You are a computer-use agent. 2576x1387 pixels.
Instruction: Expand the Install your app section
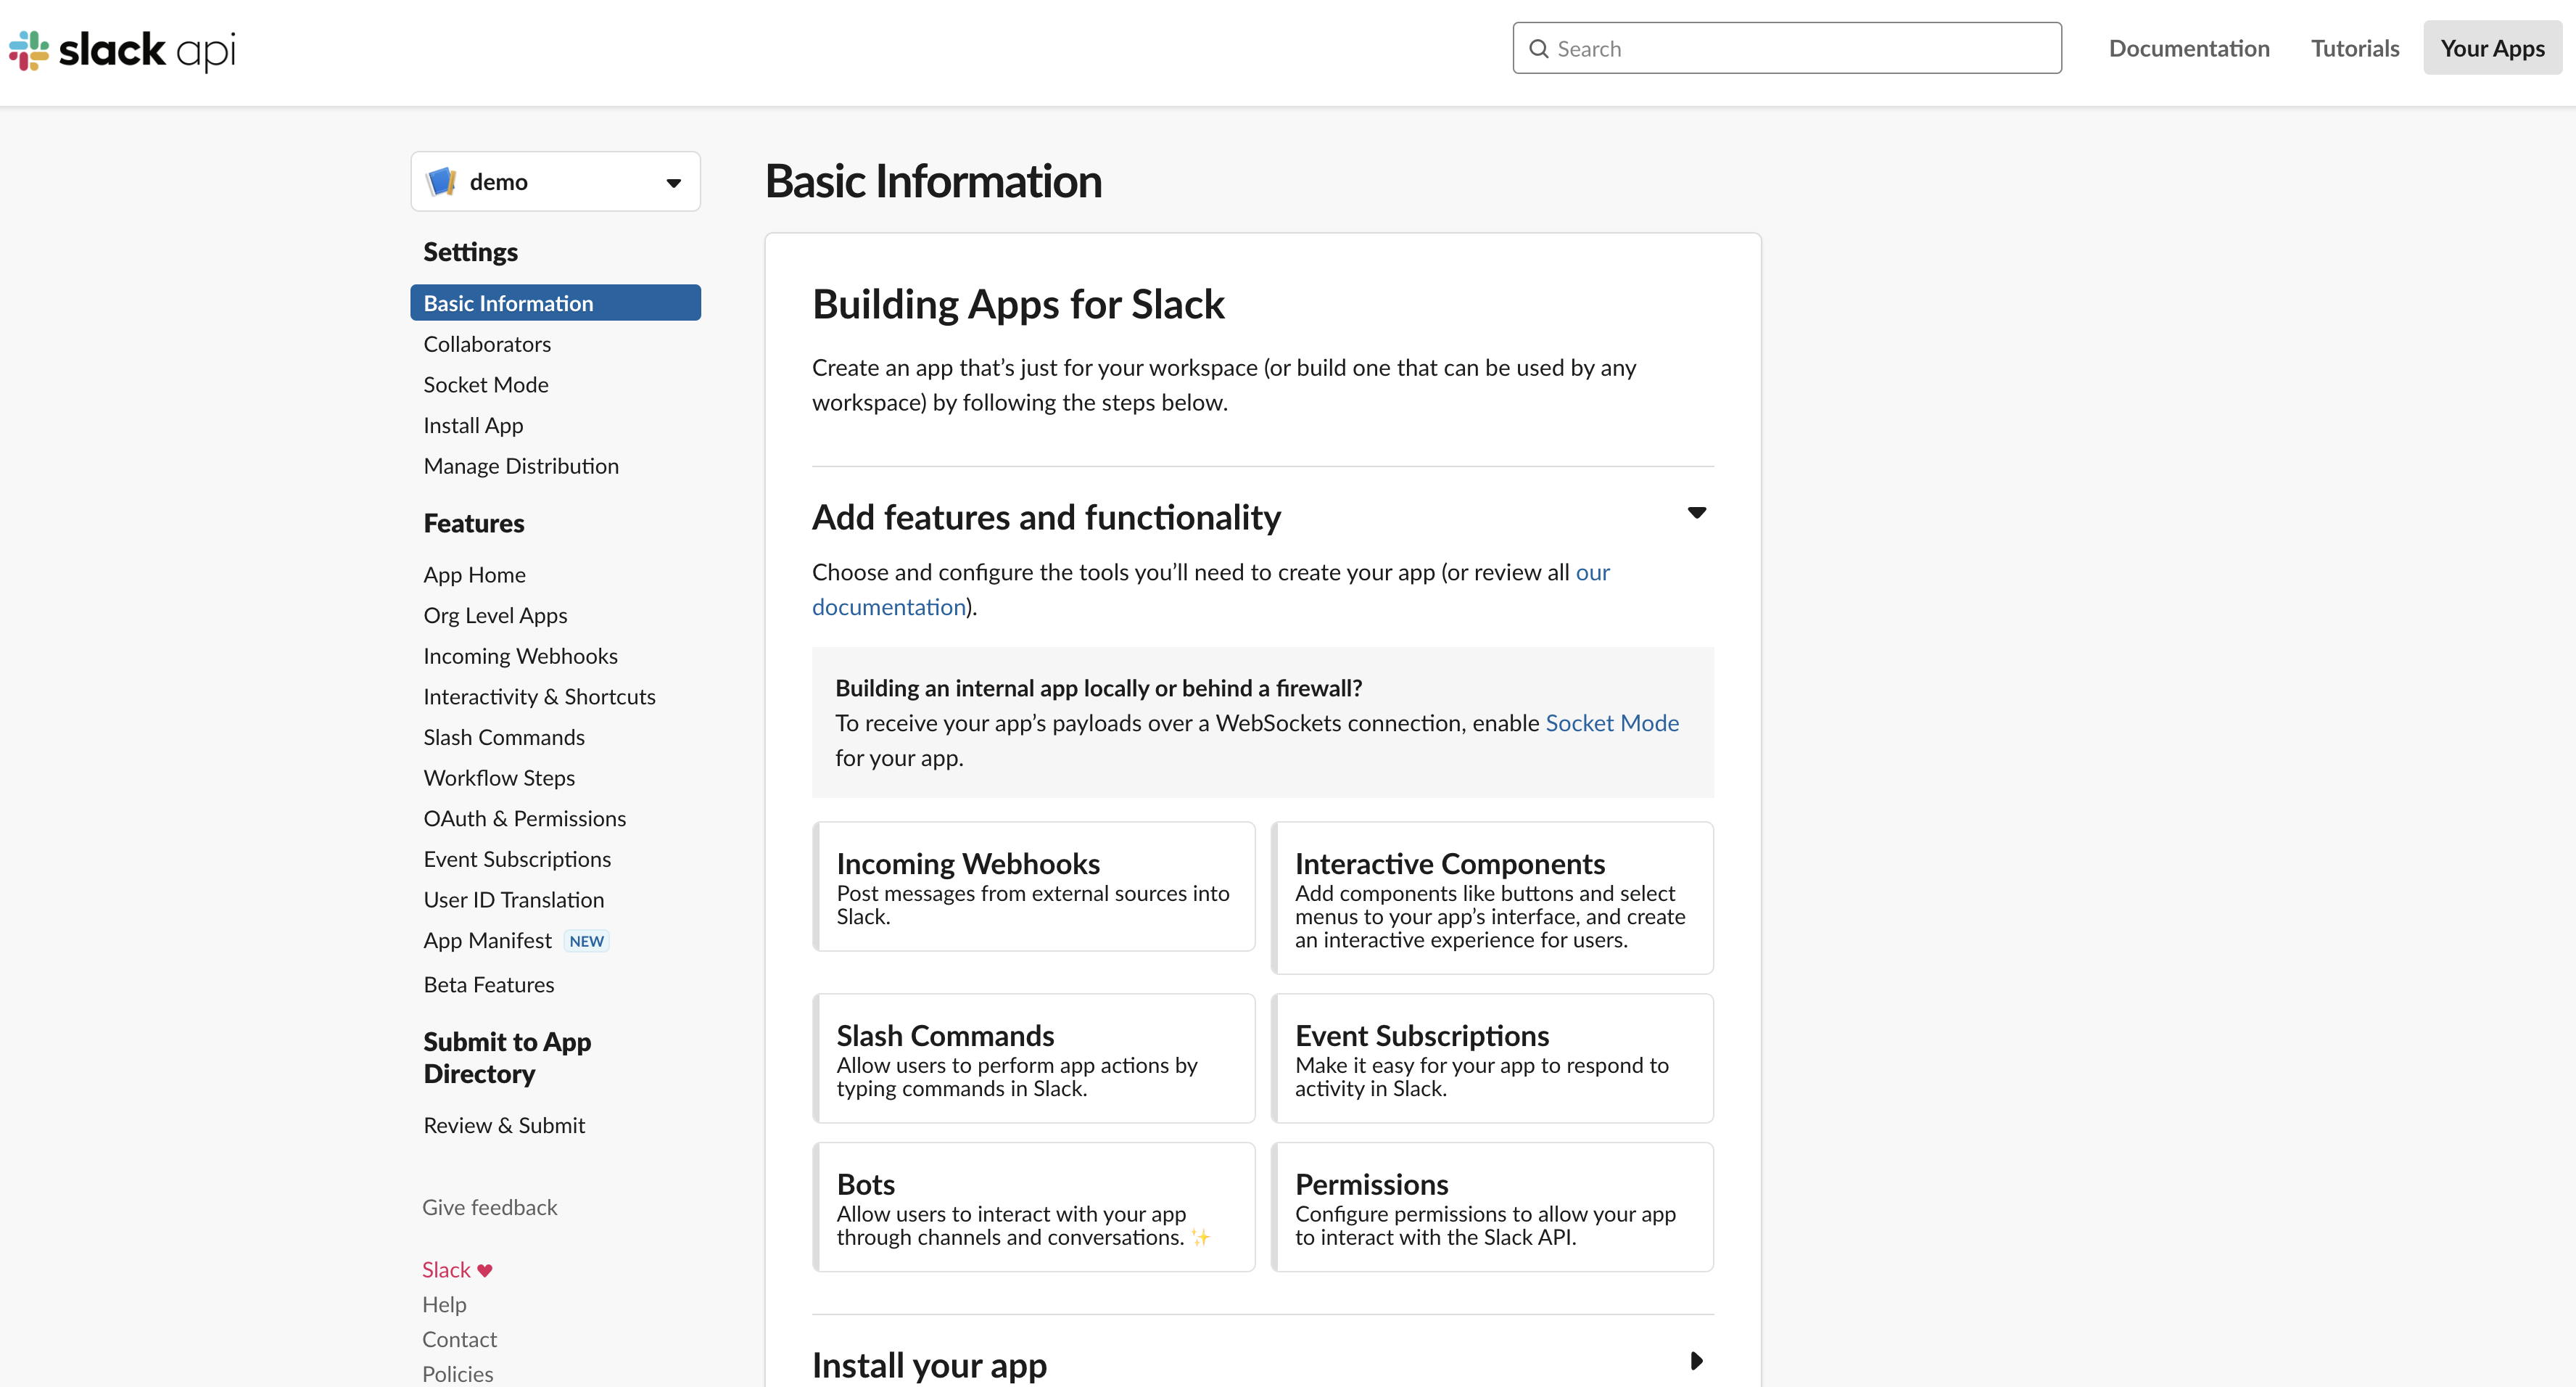1696,1361
